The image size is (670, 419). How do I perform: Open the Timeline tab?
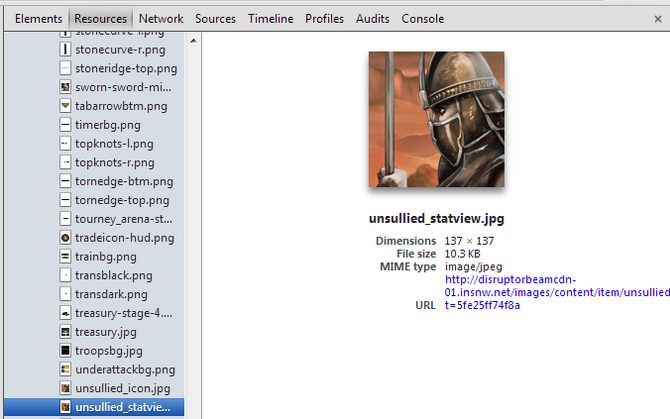coord(270,19)
